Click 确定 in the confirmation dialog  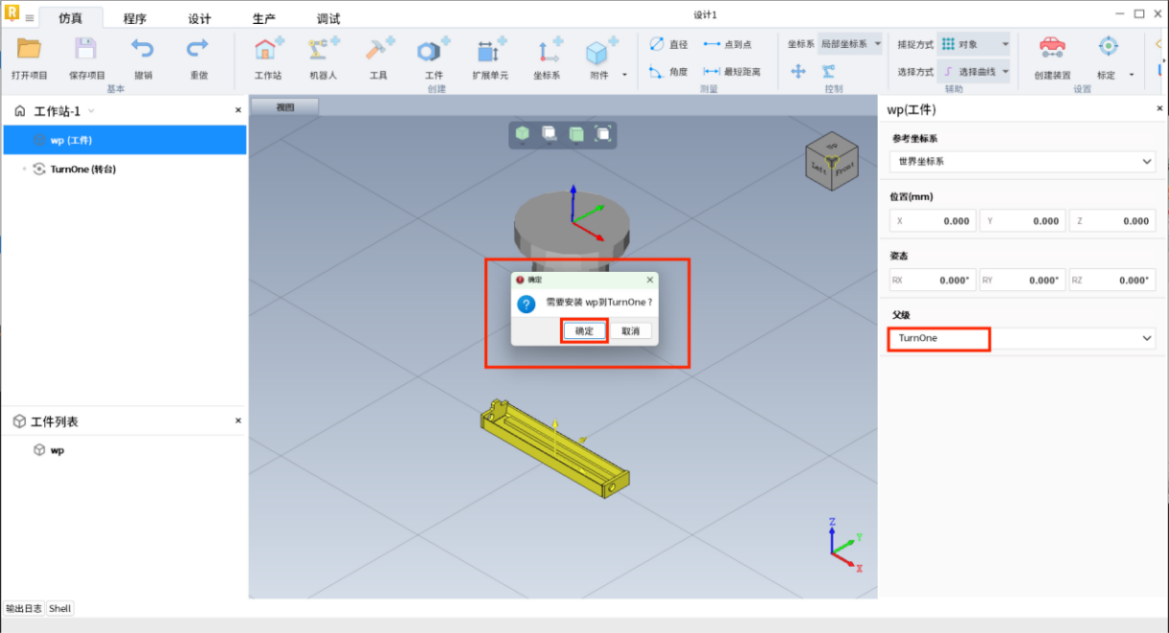coord(585,331)
